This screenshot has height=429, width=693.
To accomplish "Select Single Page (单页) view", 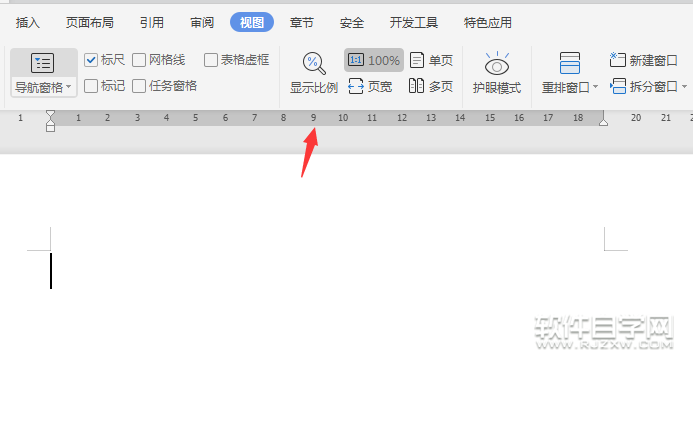I will [x=431, y=61].
